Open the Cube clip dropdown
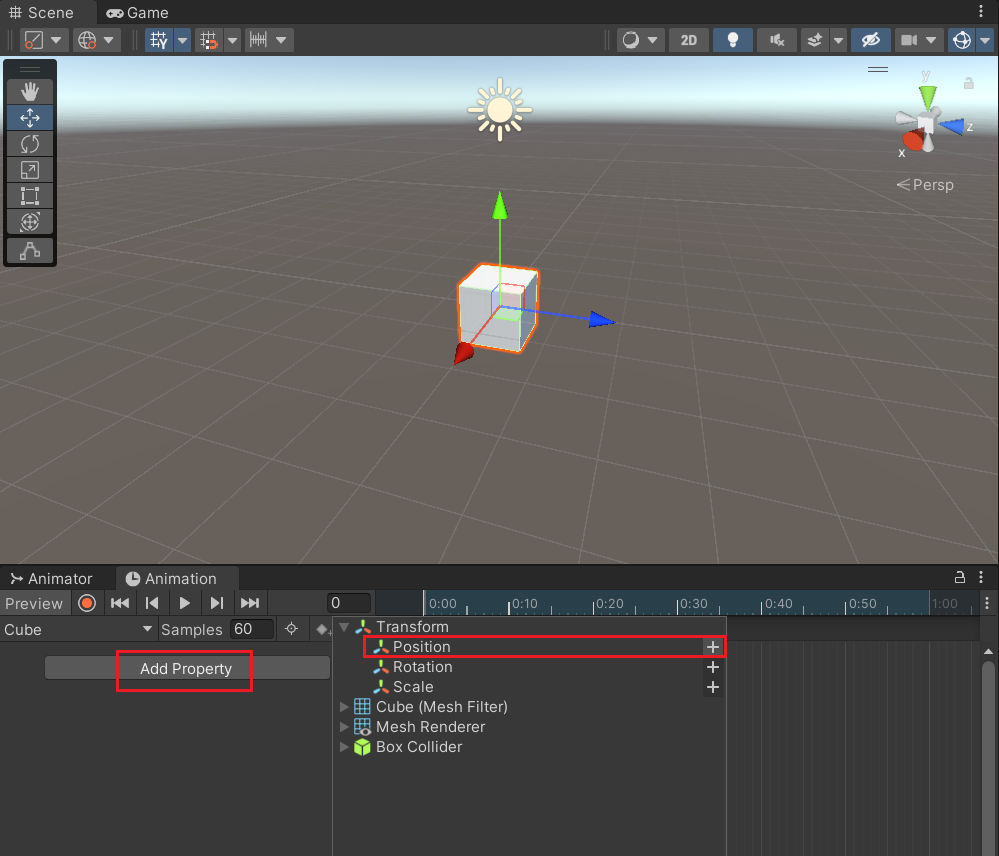This screenshot has width=999, height=856. pos(78,629)
